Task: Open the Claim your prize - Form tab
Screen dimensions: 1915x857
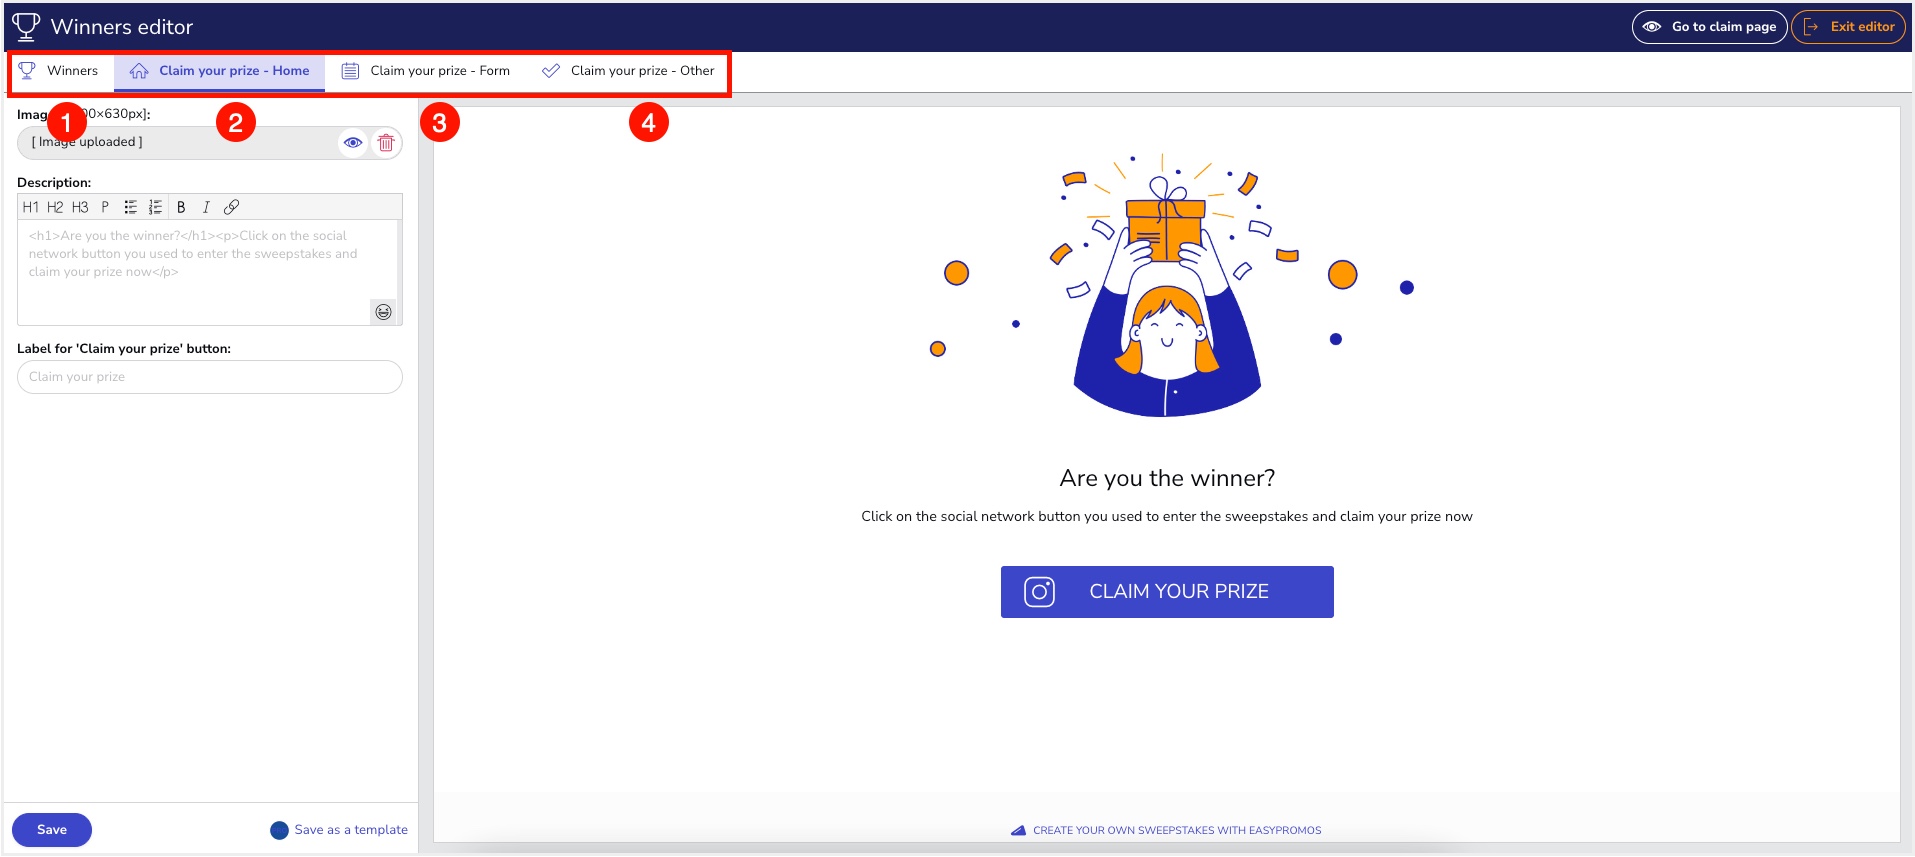Action: (426, 71)
